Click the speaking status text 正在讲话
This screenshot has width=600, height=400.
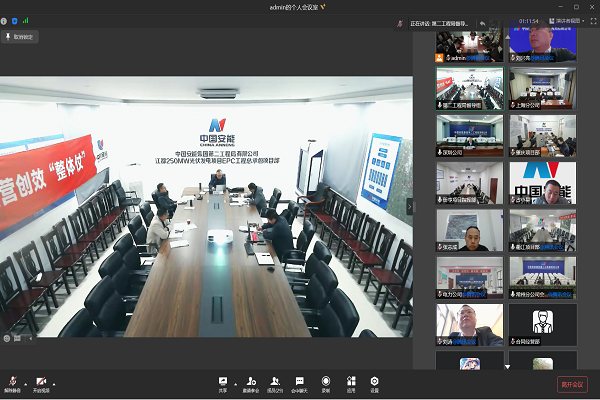439,23
